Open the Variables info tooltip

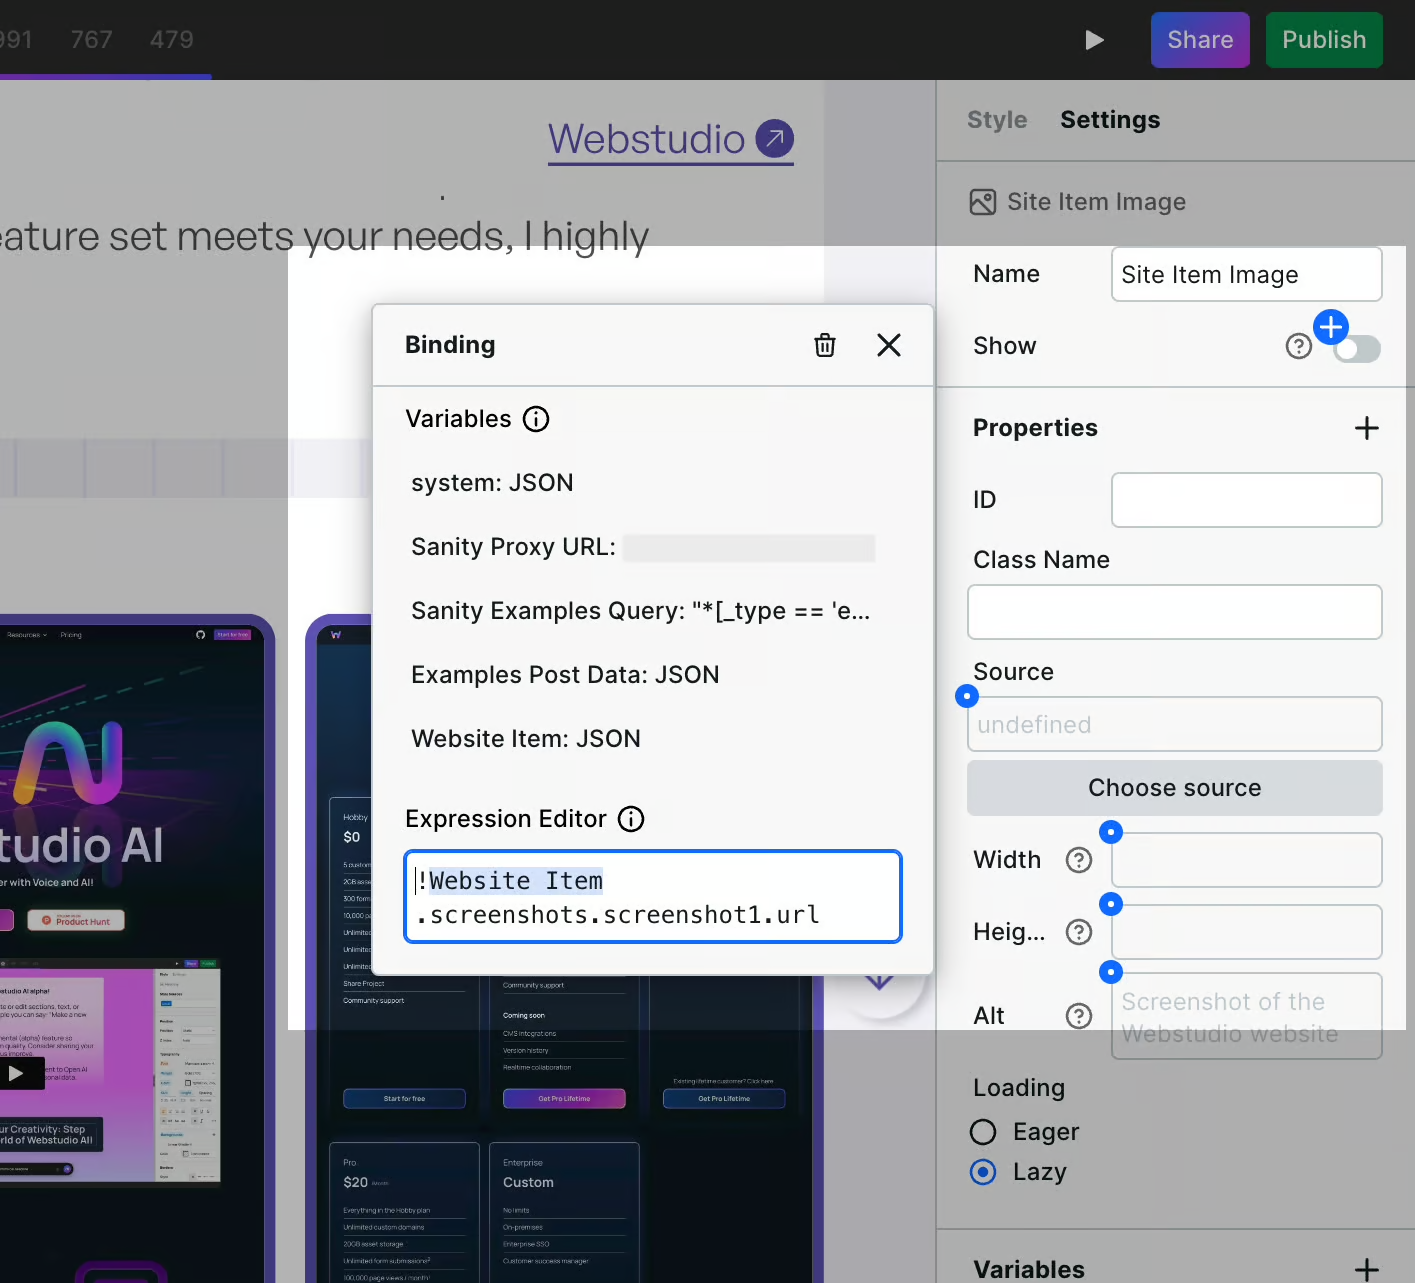(536, 419)
